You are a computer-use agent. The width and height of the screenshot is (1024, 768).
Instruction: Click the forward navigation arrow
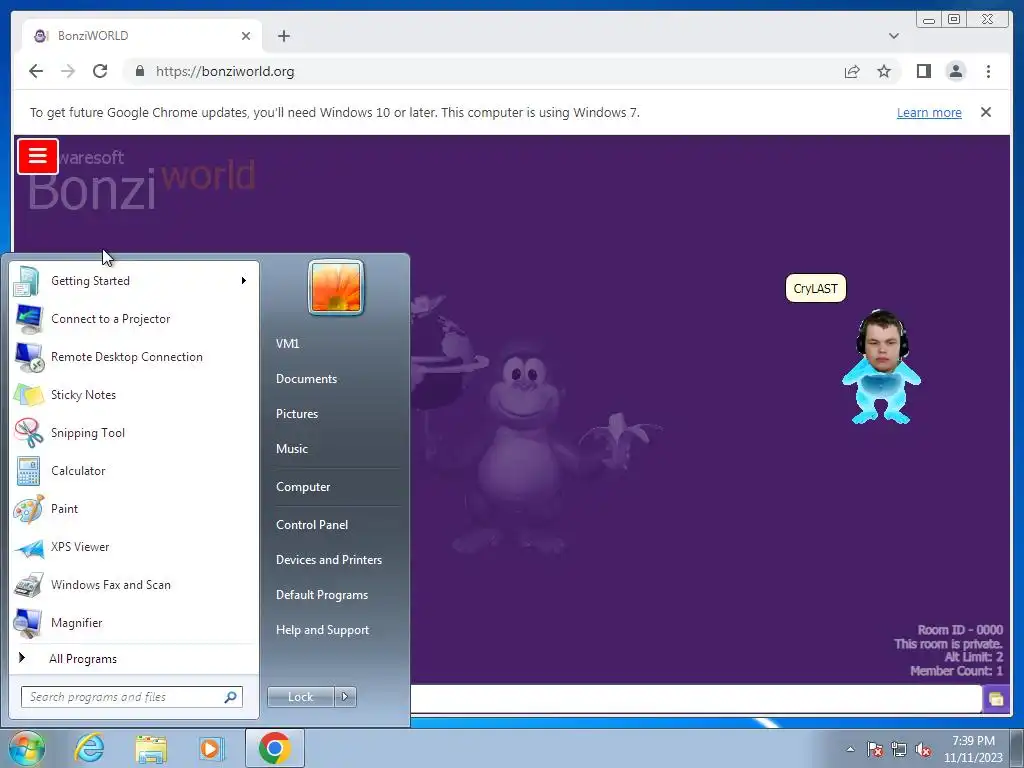coord(68,71)
